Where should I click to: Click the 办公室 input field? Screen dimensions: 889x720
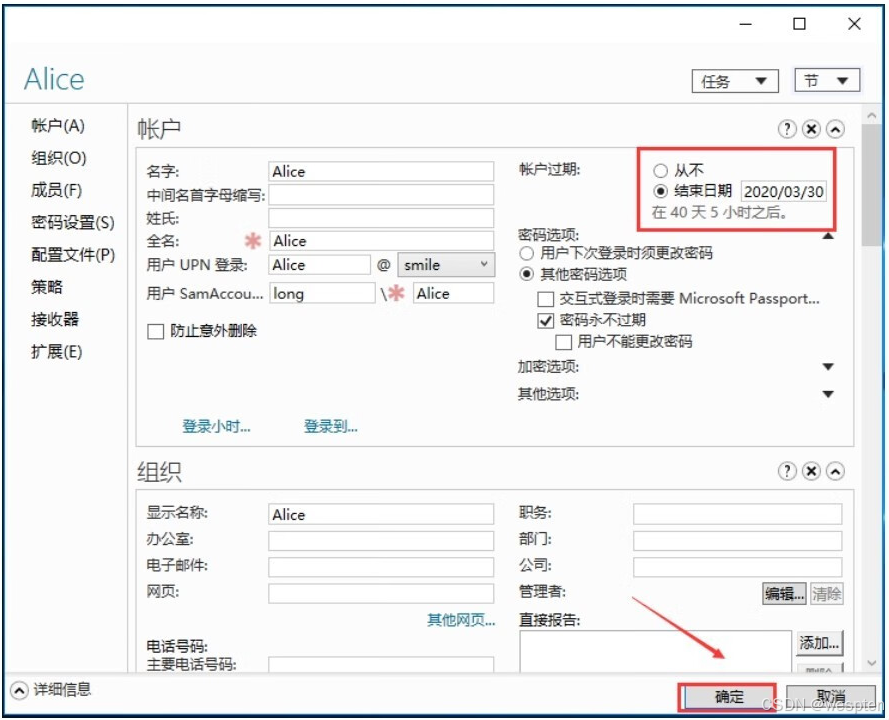(x=381, y=540)
